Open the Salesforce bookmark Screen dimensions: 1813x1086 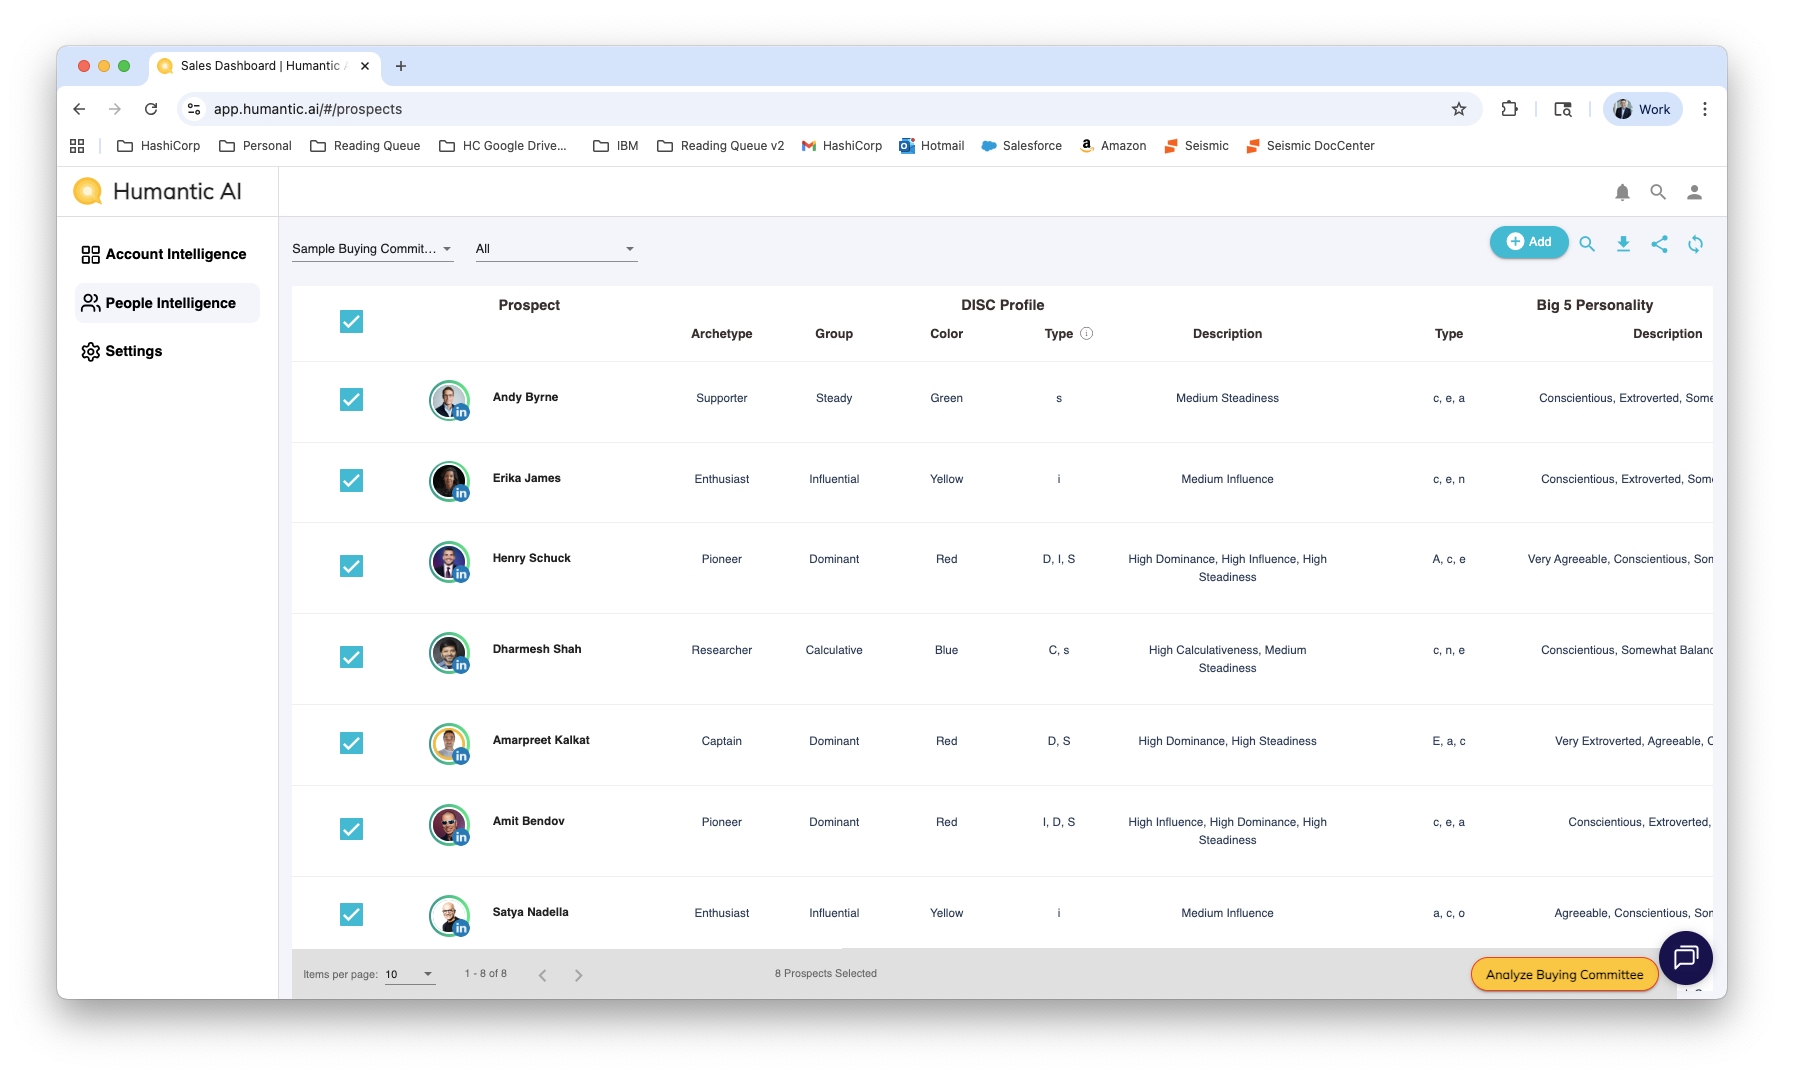pos(1022,146)
